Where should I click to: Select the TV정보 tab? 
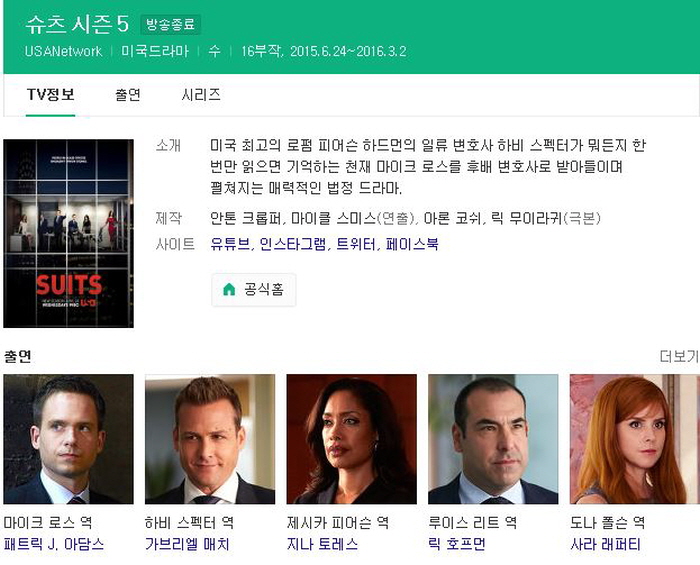point(50,95)
